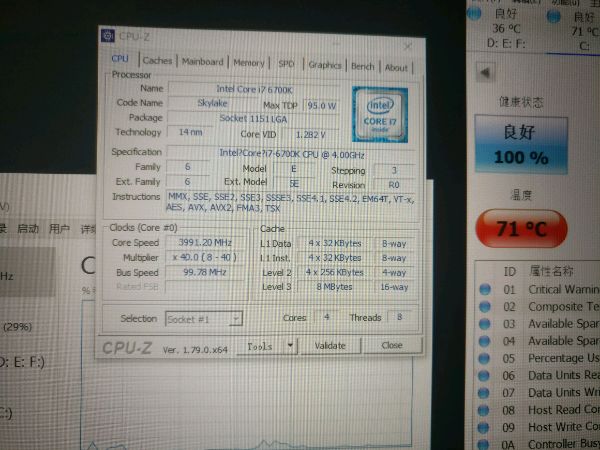Click the Close button in CPU-Z
Screen dimensions: 600x450
pyautogui.click(x=392, y=345)
